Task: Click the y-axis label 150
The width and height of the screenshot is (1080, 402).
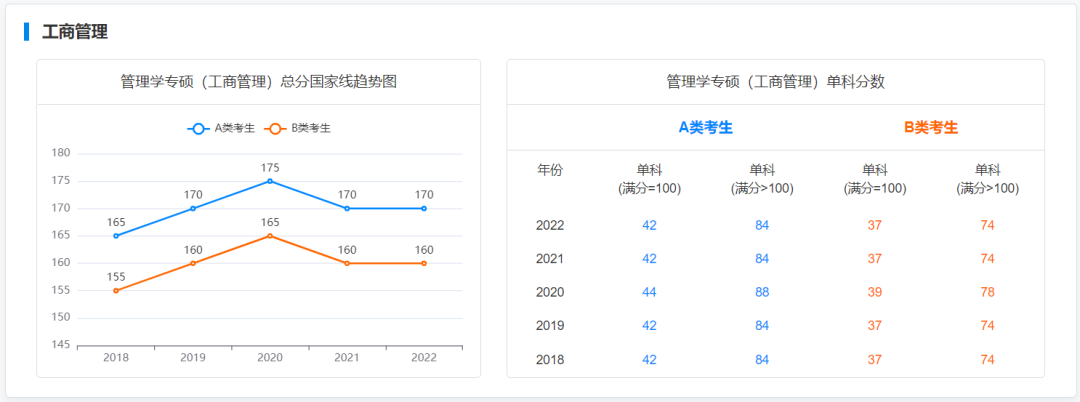Action: point(61,317)
